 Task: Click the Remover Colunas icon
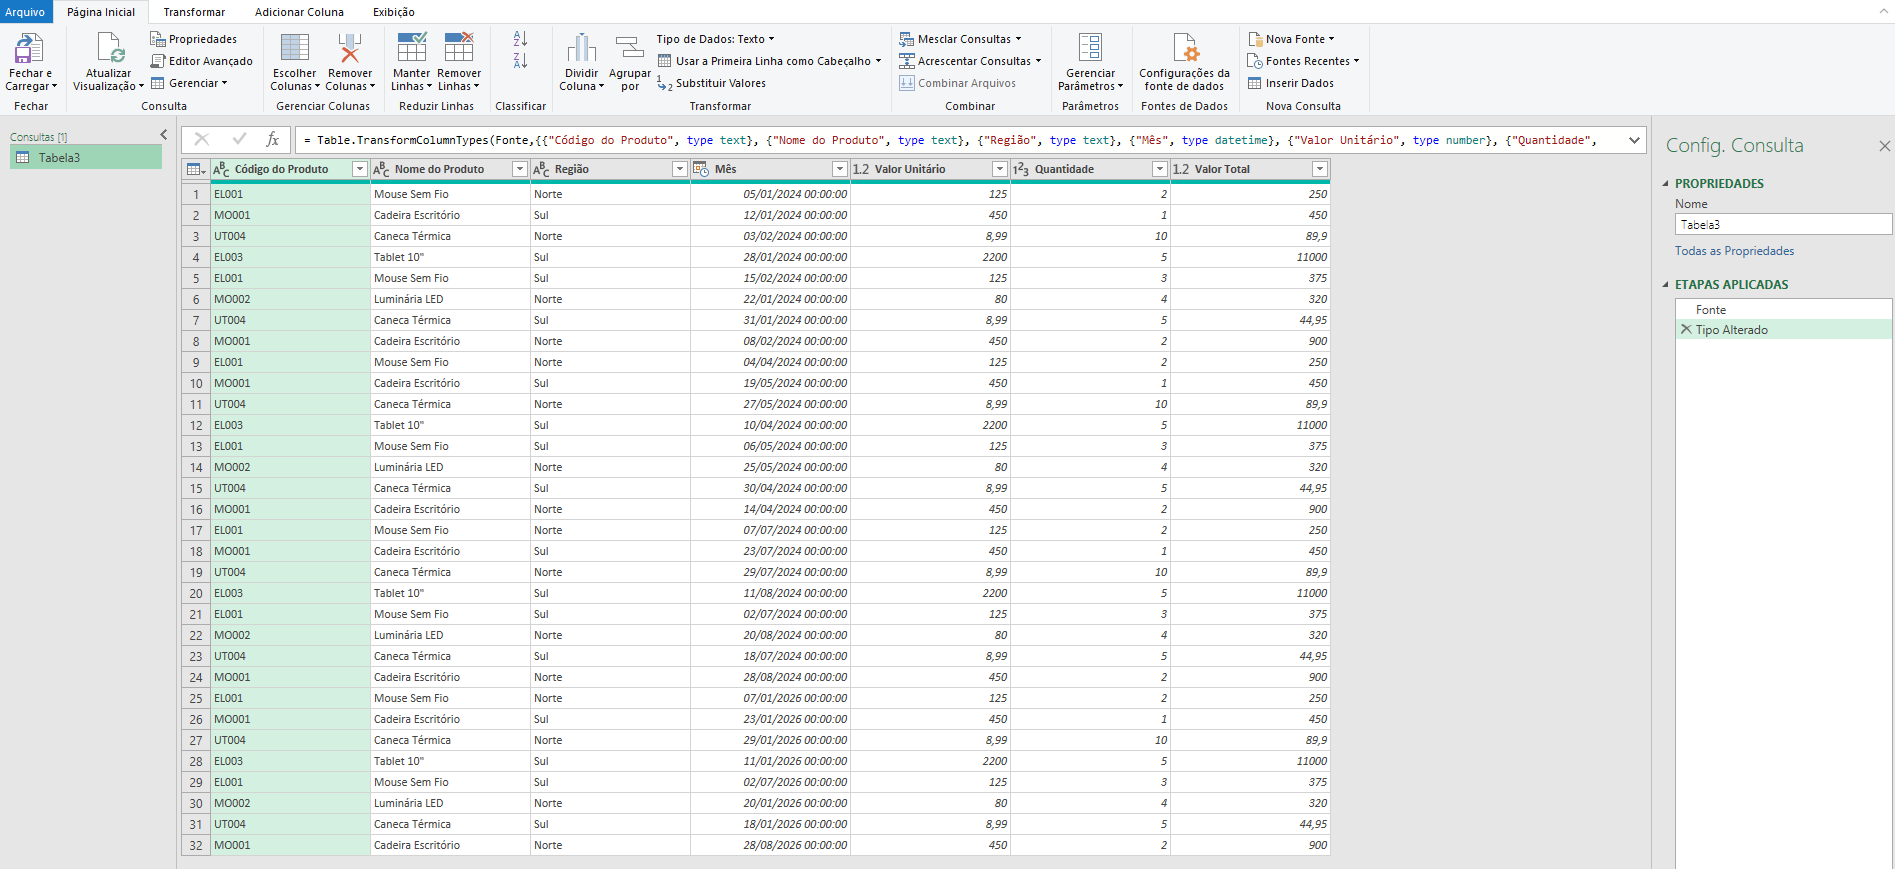pyautogui.click(x=350, y=48)
